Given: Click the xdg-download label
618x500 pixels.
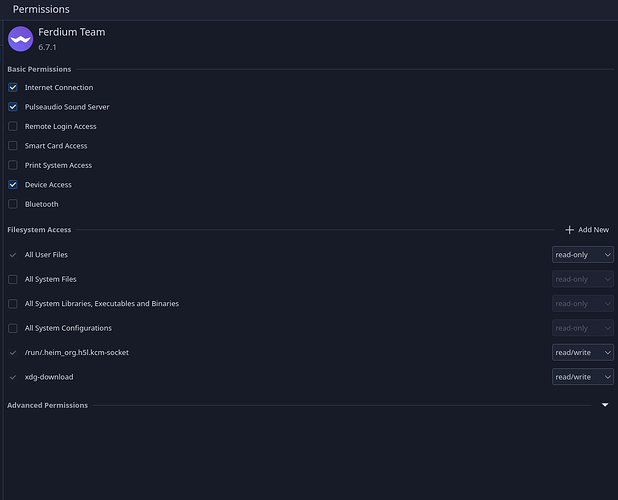Looking at the screenshot, I should [x=49, y=377].
